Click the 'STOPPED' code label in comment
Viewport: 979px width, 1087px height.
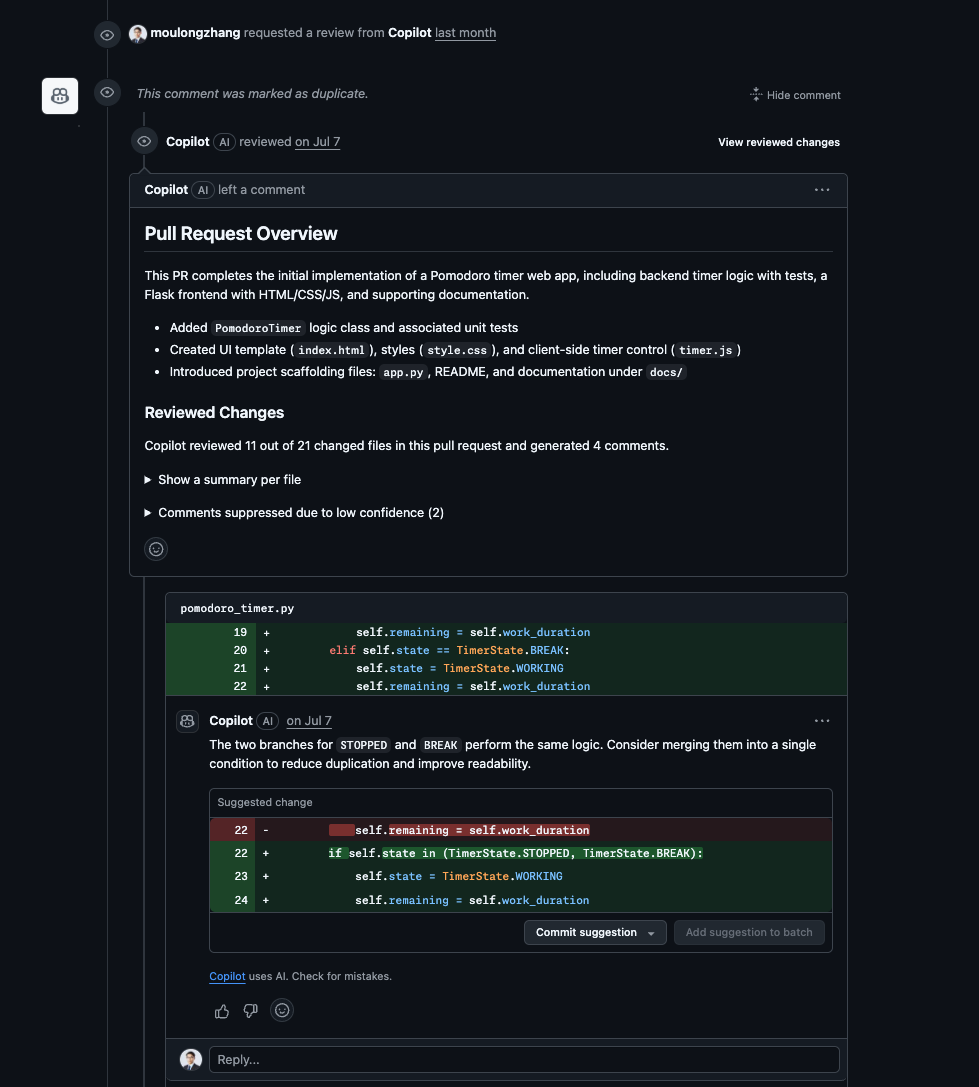point(363,745)
